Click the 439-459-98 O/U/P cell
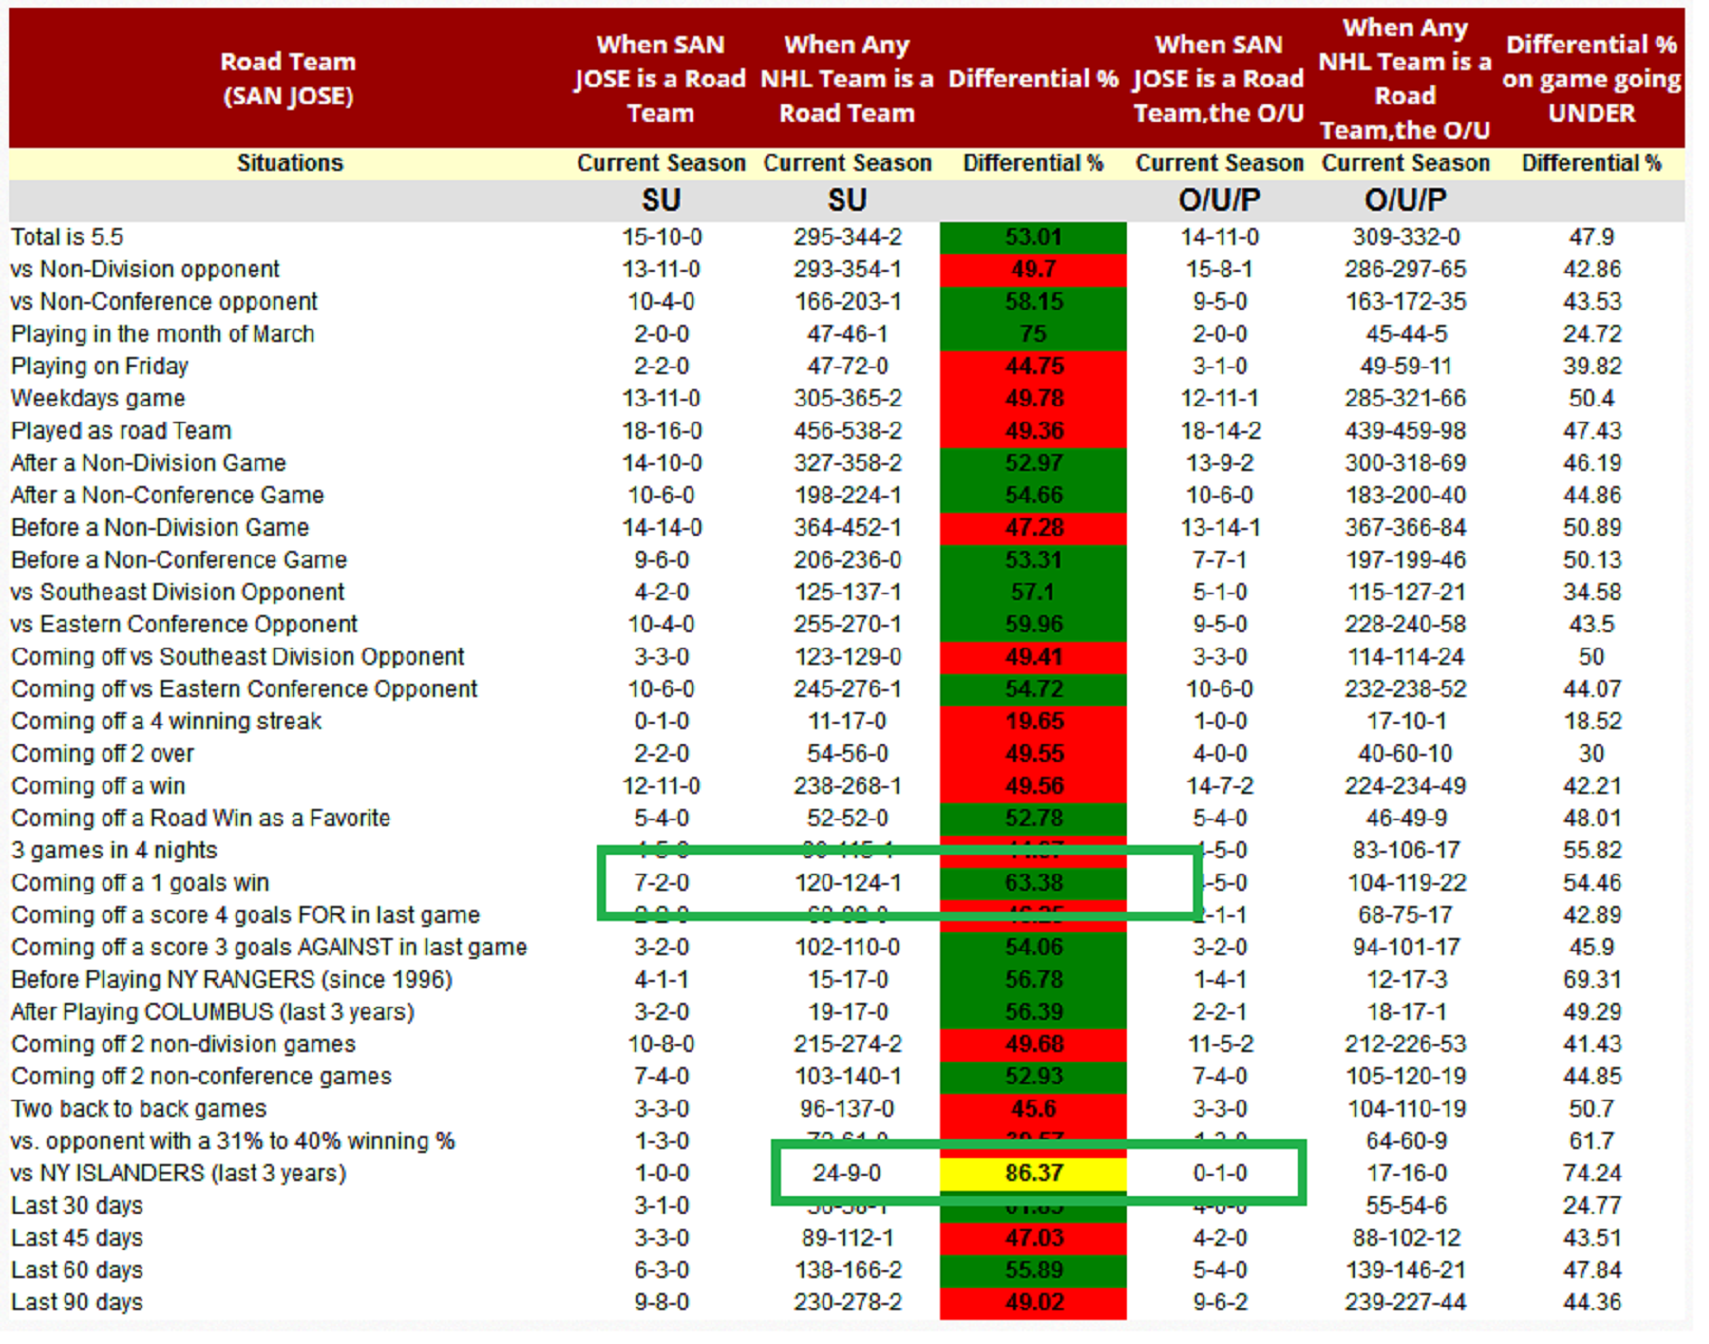This screenshot has height=1344, width=1709. [1405, 431]
